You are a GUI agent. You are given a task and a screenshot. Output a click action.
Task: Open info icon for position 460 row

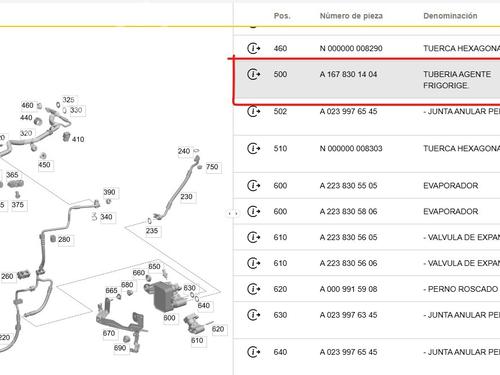pyautogui.click(x=254, y=48)
